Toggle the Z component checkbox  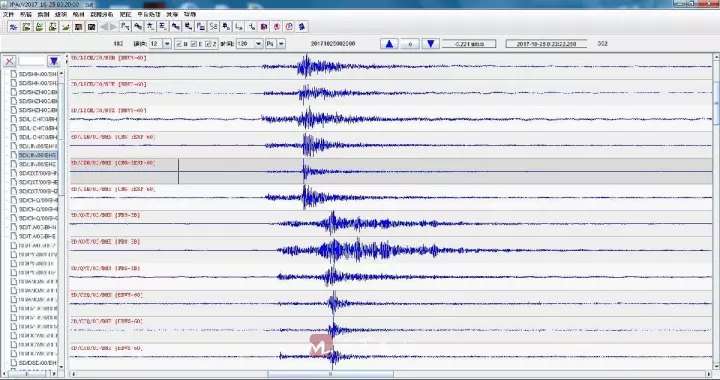tap(208, 44)
